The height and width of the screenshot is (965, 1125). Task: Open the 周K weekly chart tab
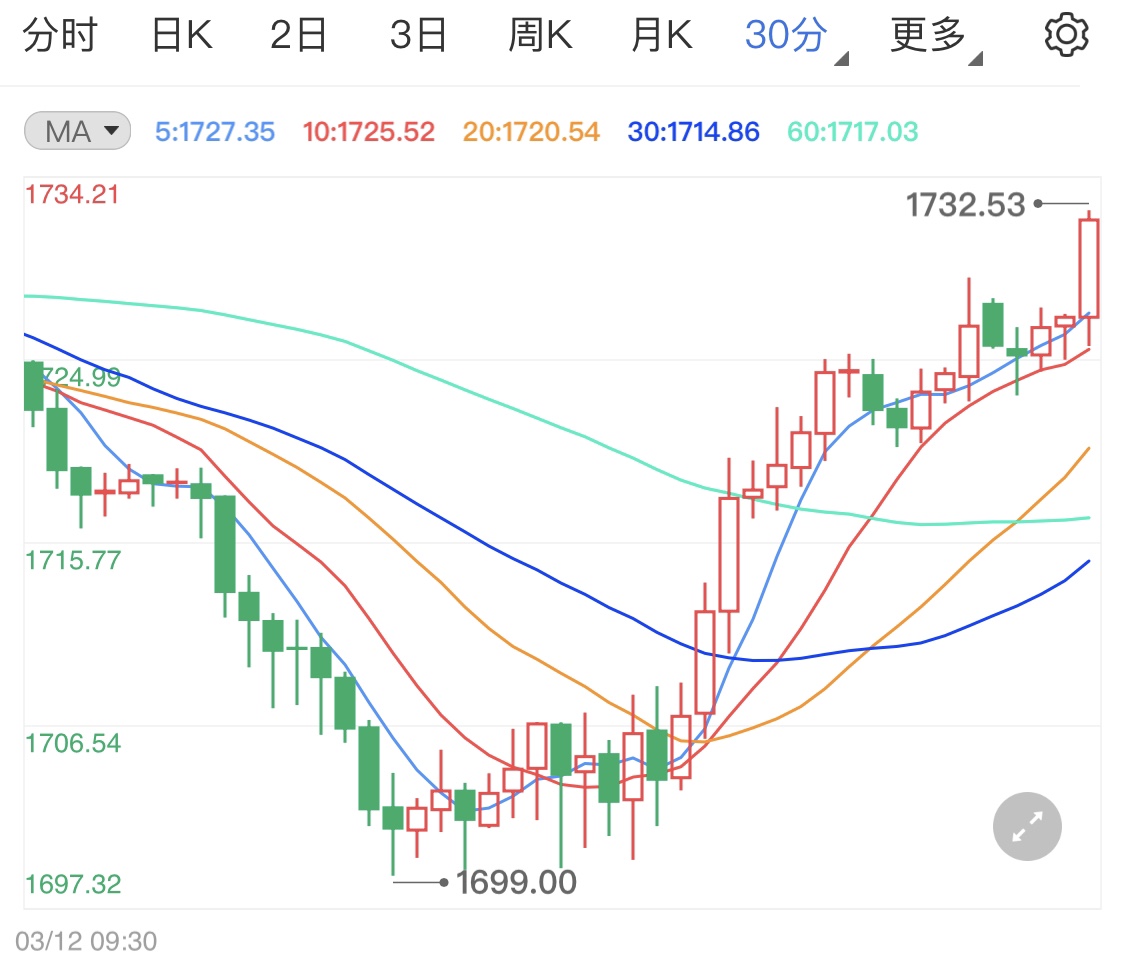[540, 34]
